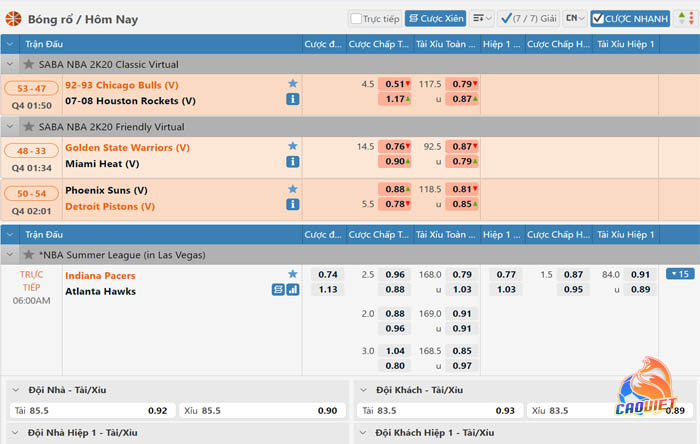Image resolution: width=700 pixels, height=444 pixels.
Task: Select the Cược Xiên parlay button
Action: click(436, 18)
